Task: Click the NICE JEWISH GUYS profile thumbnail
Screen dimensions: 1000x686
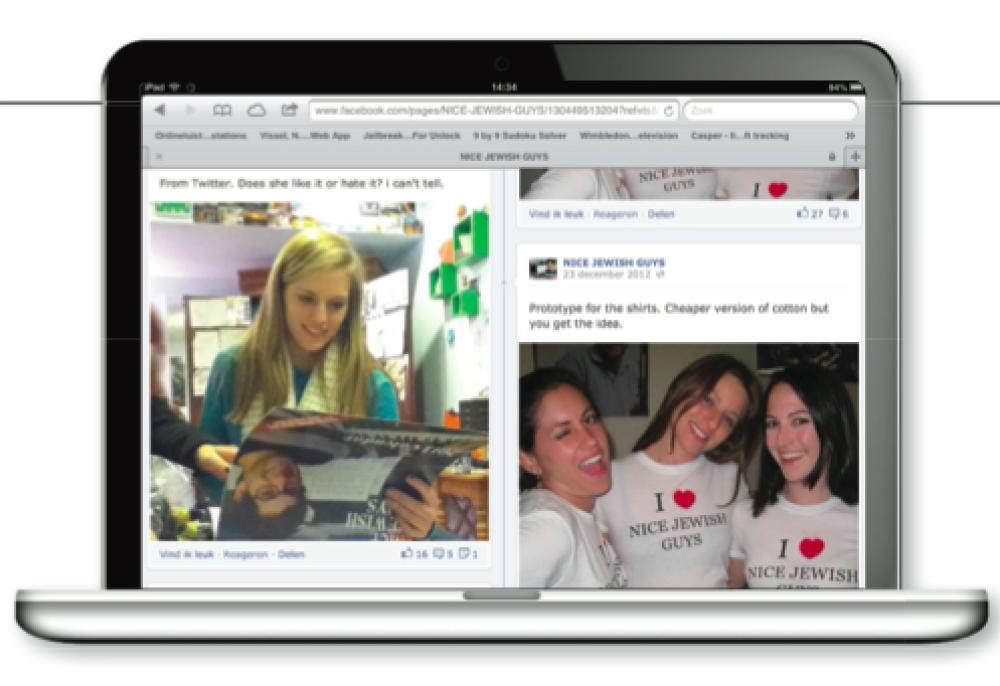Action: [x=543, y=268]
